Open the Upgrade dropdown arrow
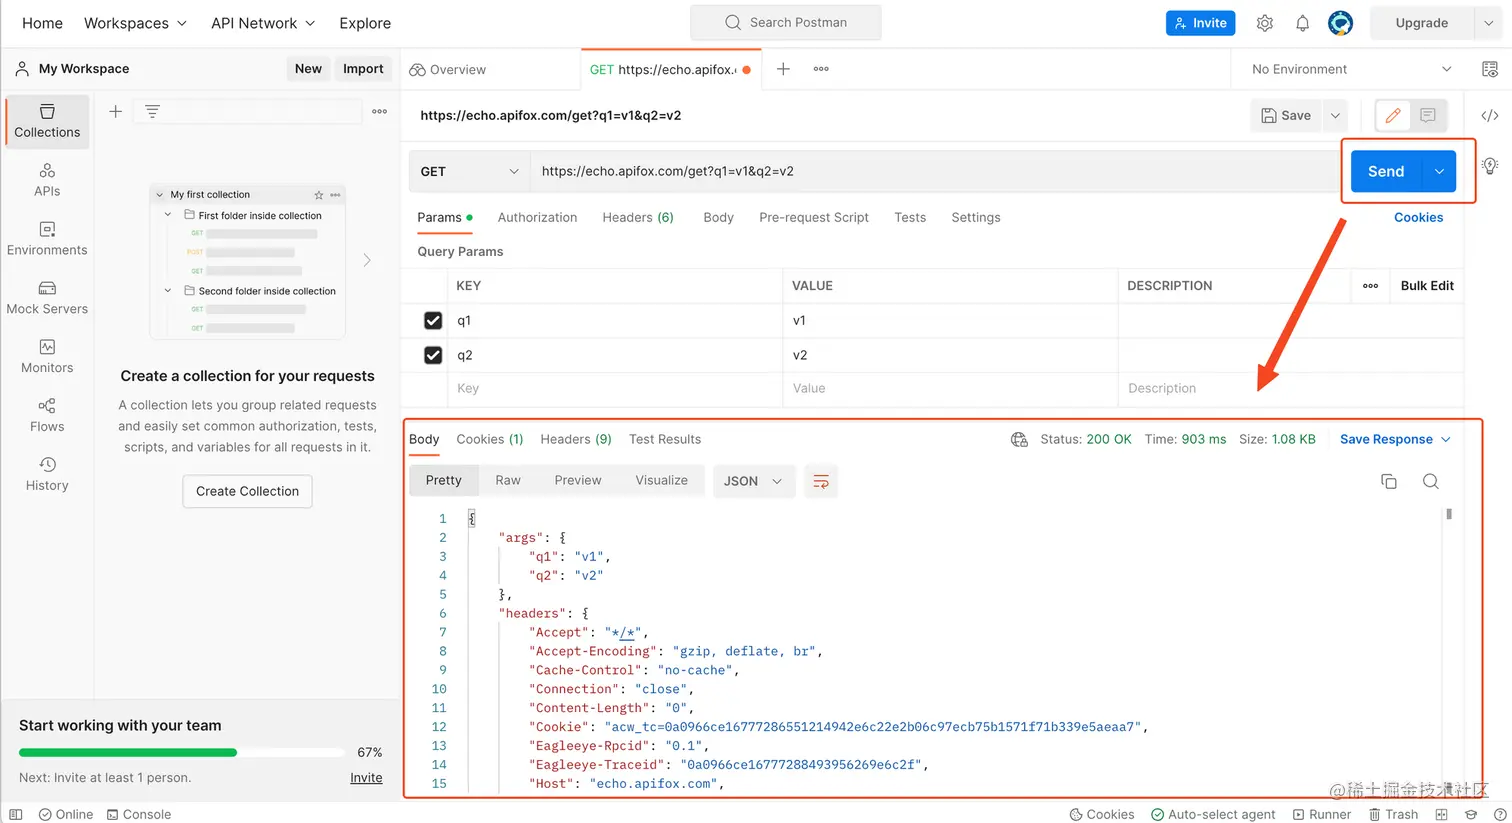The height and width of the screenshot is (823, 1512). tap(1488, 23)
